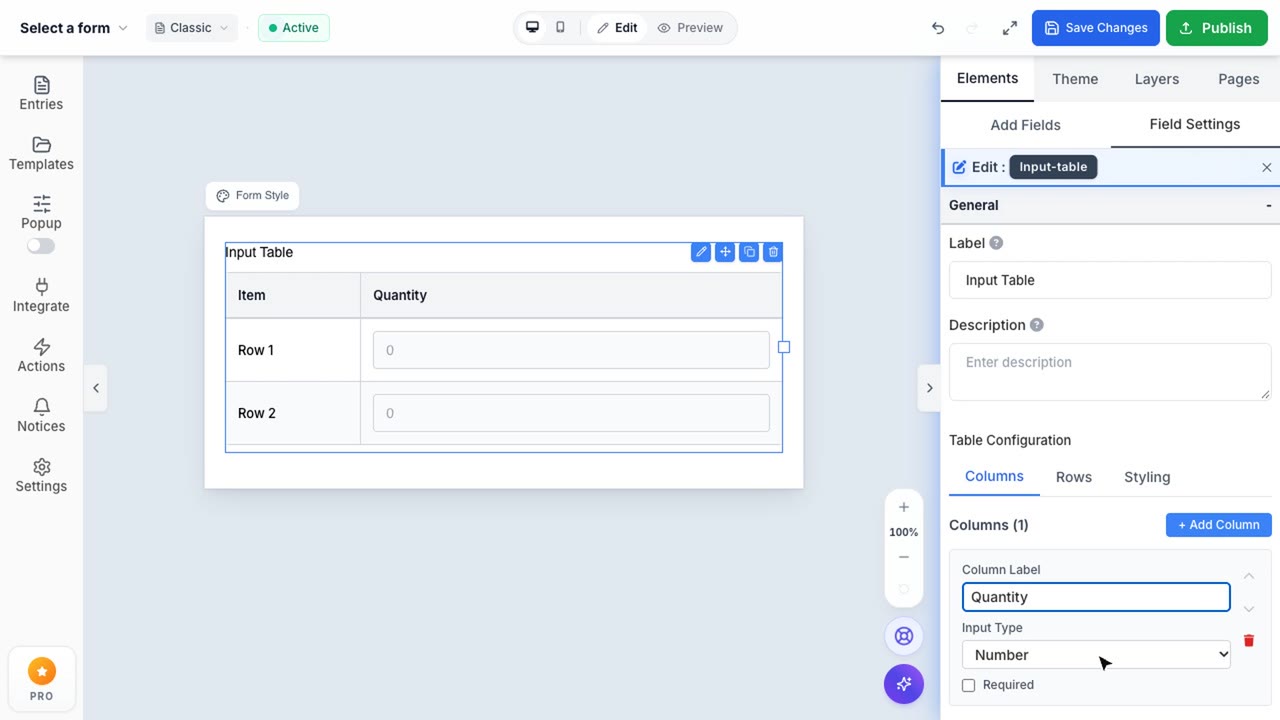
Task: Move the Quantity column down
Action: point(1248,609)
